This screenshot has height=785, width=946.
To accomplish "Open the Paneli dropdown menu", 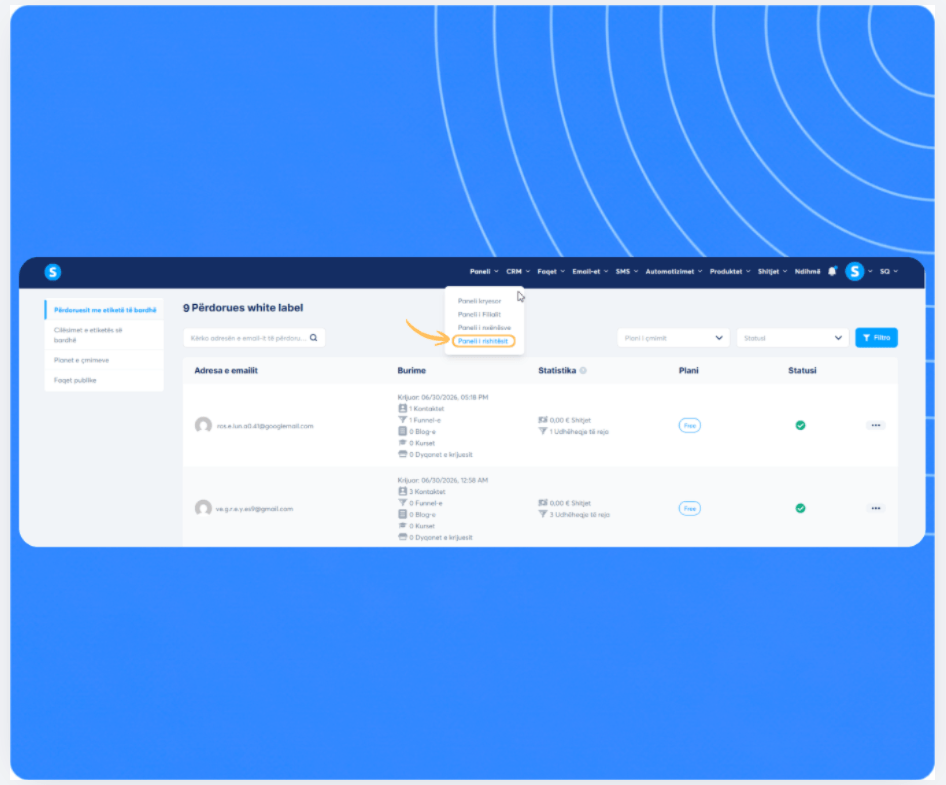I will pos(484,272).
